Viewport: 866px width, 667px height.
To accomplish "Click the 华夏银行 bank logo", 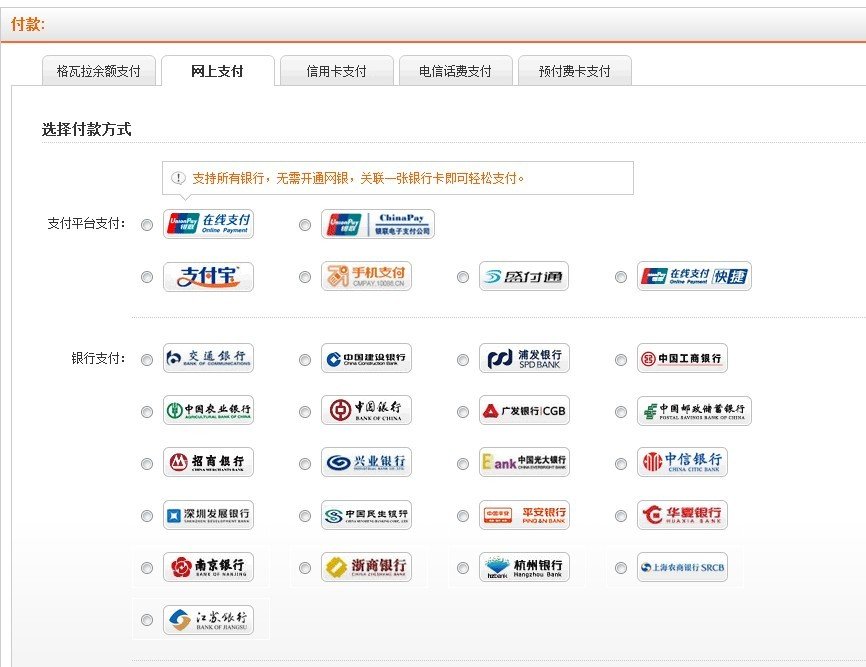I will click(x=682, y=515).
